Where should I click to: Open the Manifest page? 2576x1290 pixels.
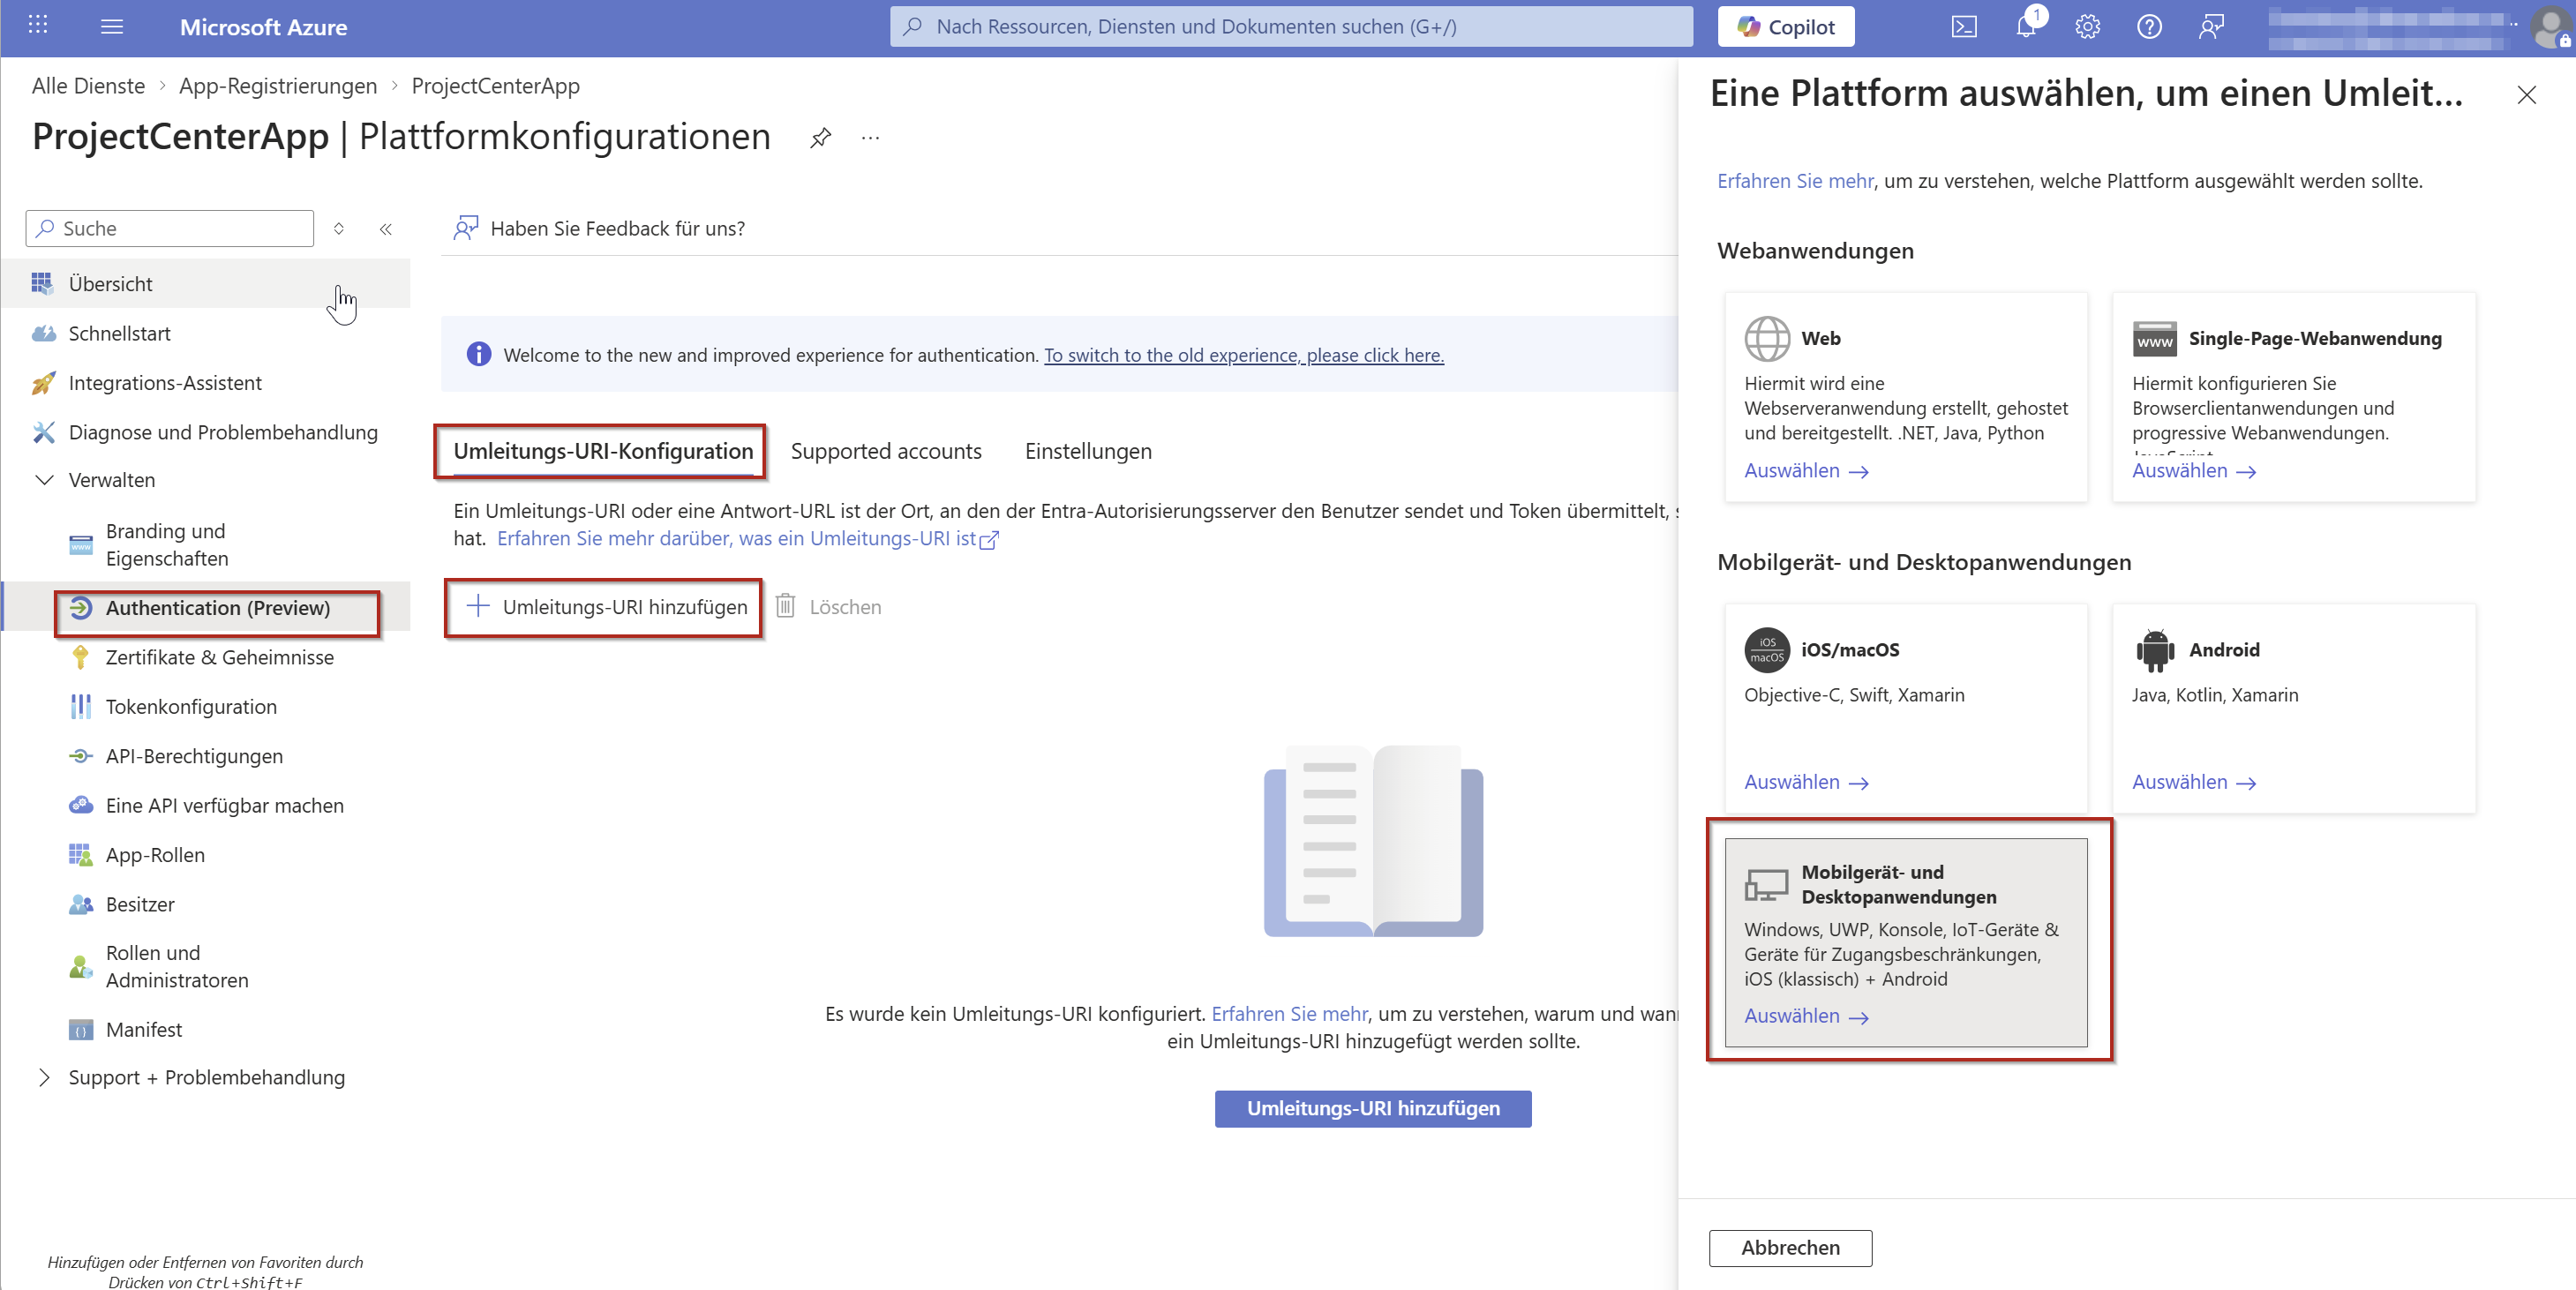pos(206,1030)
